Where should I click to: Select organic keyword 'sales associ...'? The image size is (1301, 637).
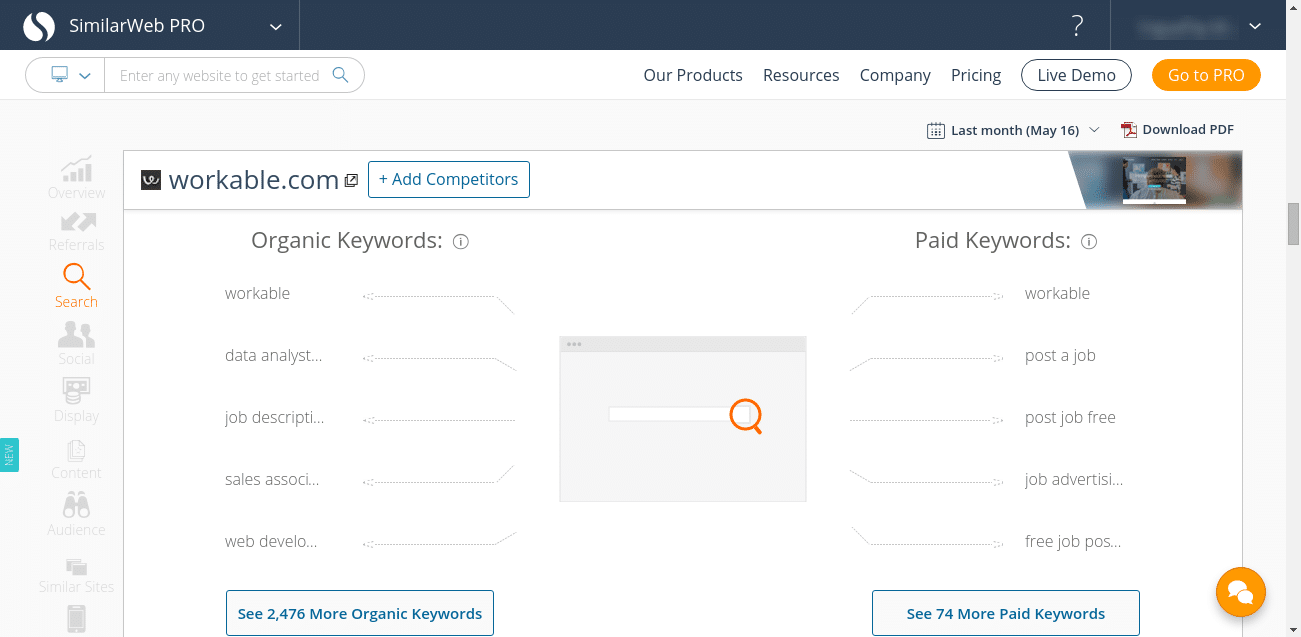point(272,479)
